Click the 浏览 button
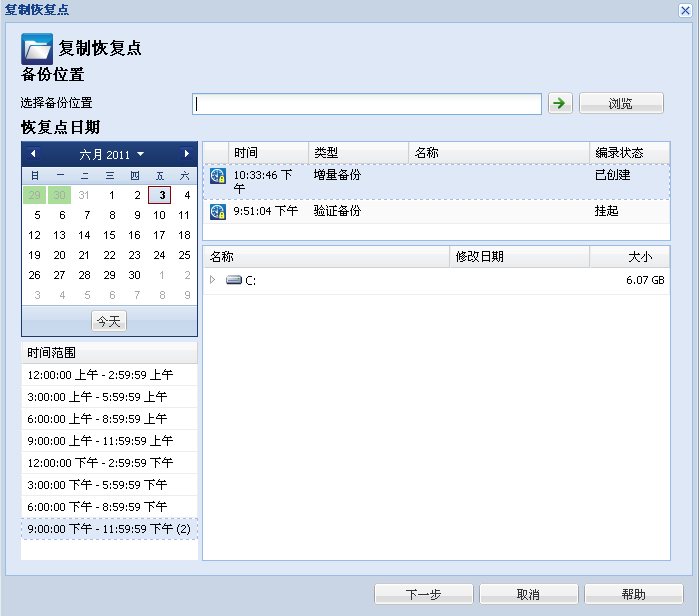This screenshot has width=699, height=616. [621, 103]
